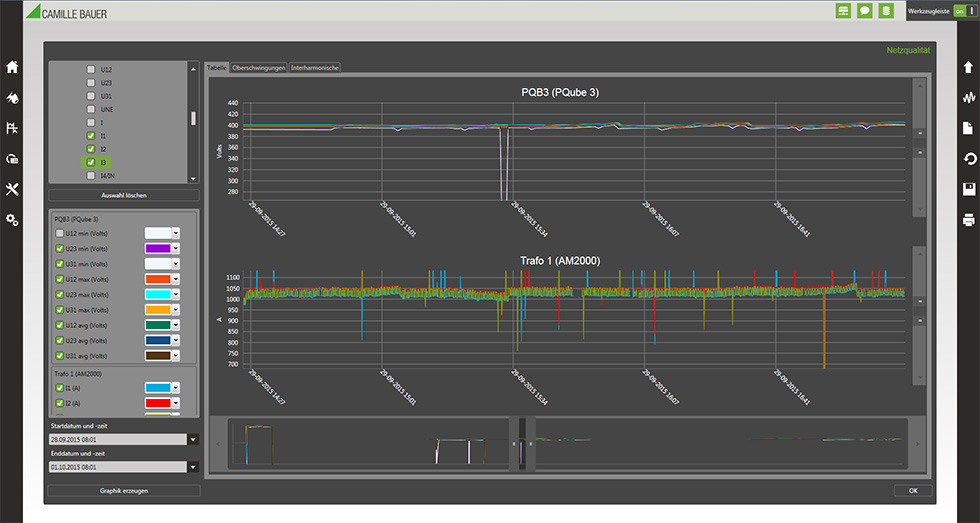980x523 pixels.
Task: Click measurement list scroll-up arrow
Action: 193,69
